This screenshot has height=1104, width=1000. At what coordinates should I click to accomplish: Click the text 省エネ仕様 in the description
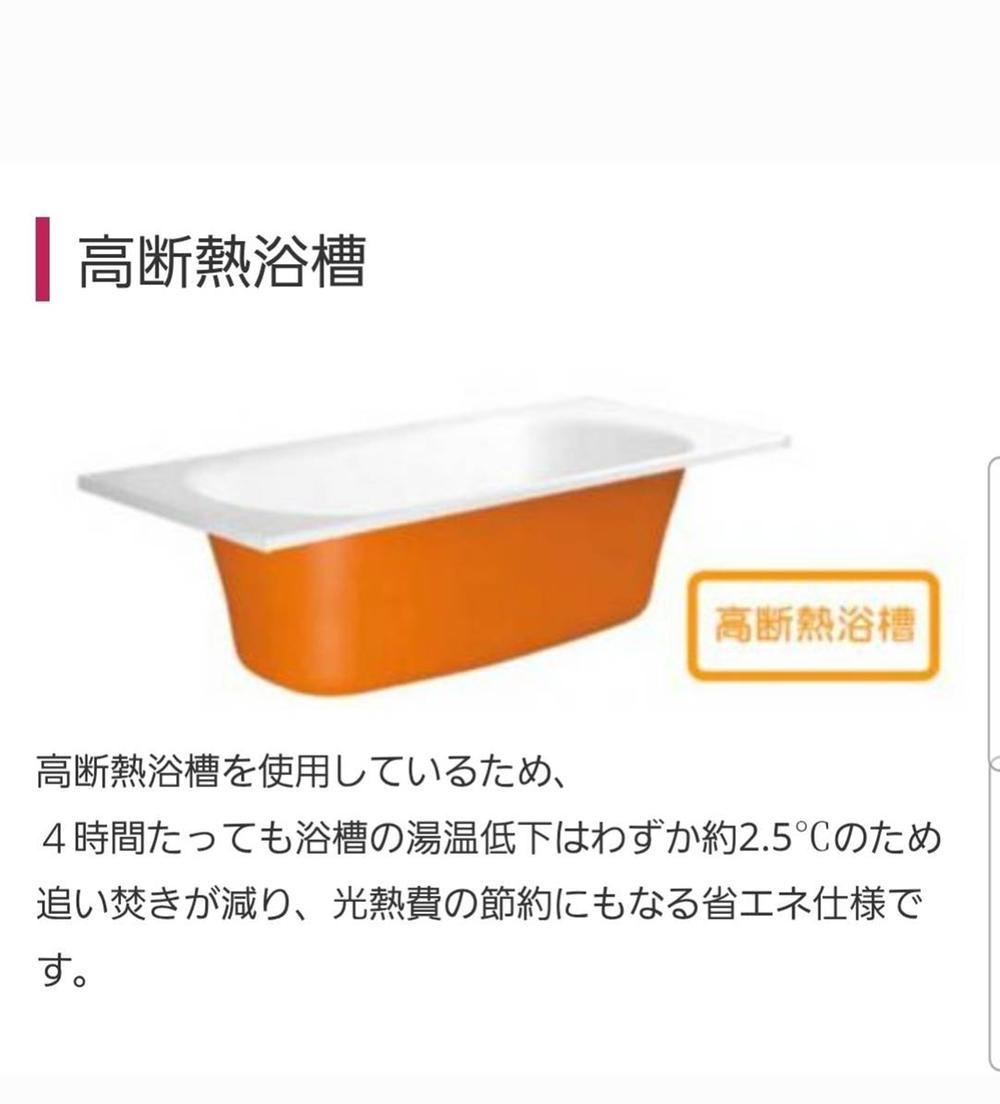pyautogui.click(x=775, y=905)
